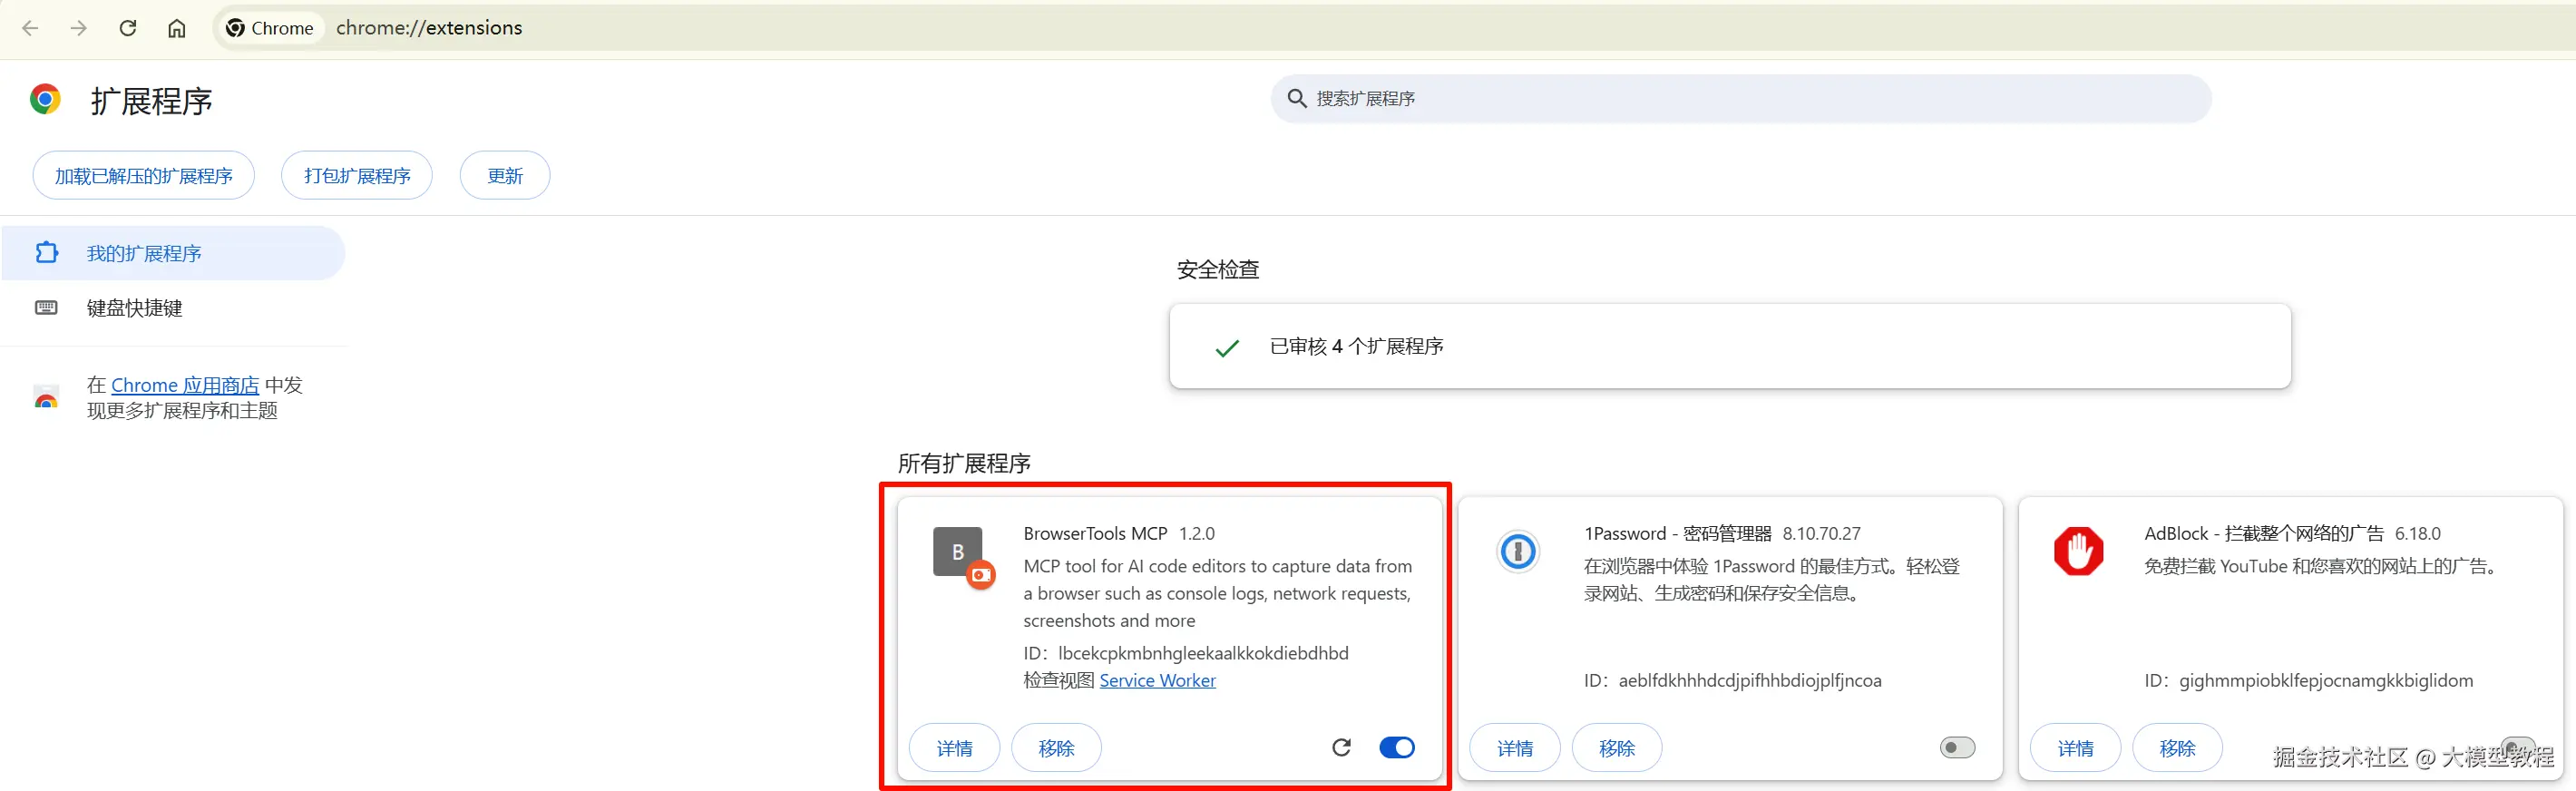The width and height of the screenshot is (2576, 791).
Task: Click 打包扩展程序 button
Action: click(357, 176)
